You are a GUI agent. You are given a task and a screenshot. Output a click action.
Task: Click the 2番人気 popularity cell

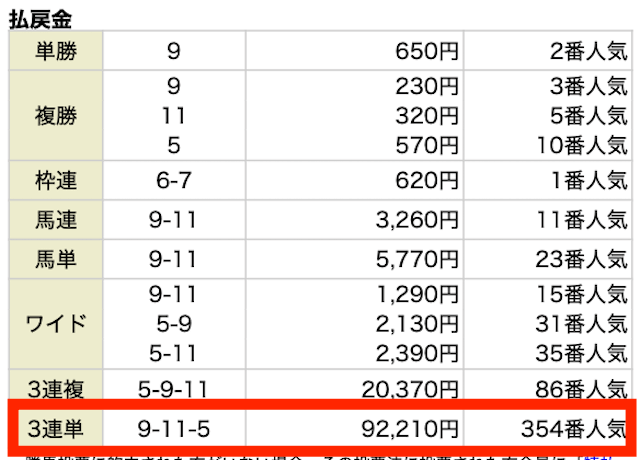pyautogui.click(x=588, y=51)
